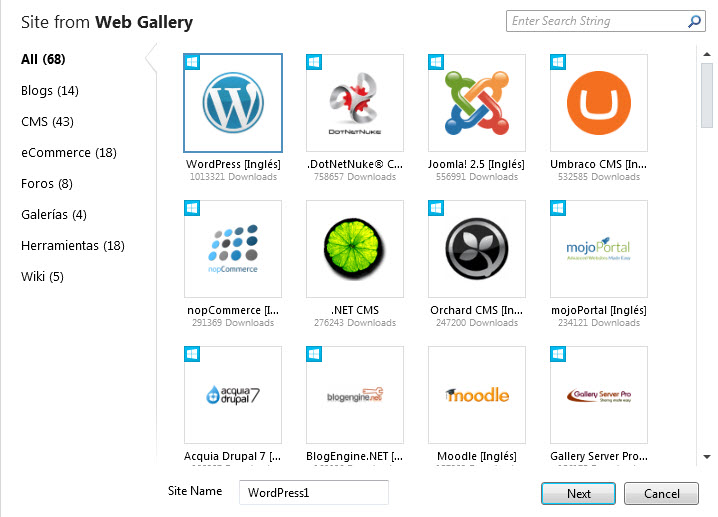
Task: Click the Acquia Drupal 7 title text
Action: (x=233, y=457)
